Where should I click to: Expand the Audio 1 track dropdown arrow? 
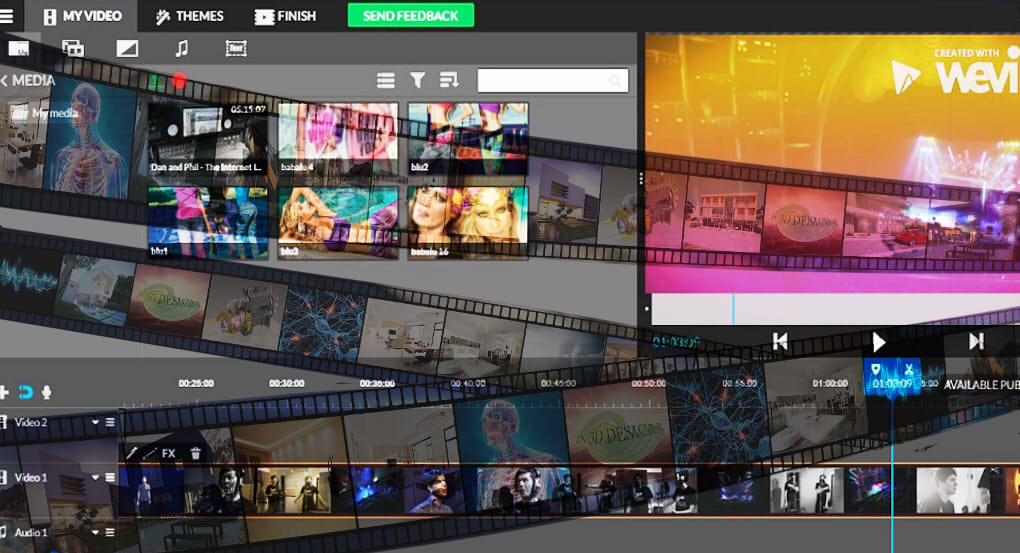[x=95, y=532]
